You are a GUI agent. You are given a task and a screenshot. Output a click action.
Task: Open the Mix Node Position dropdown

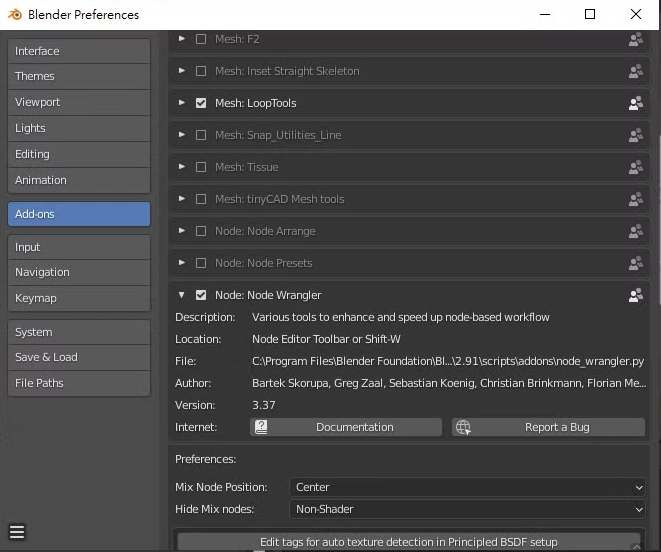pyautogui.click(x=468, y=487)
